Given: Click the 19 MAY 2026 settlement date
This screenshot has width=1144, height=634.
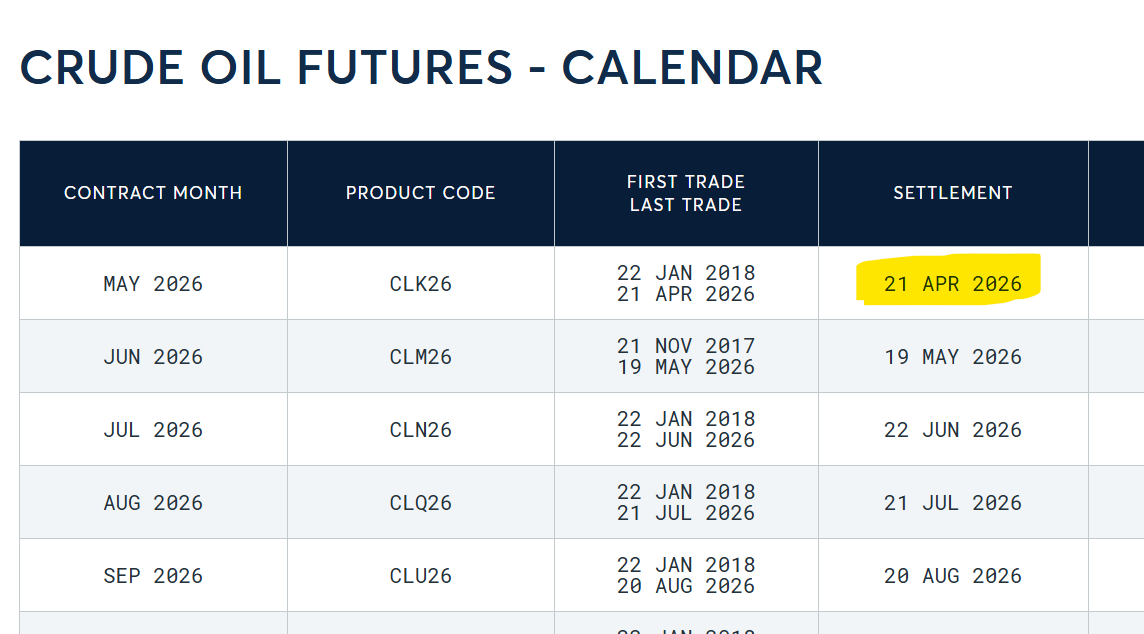Looking at the screenshot, I should click(952, 357).
